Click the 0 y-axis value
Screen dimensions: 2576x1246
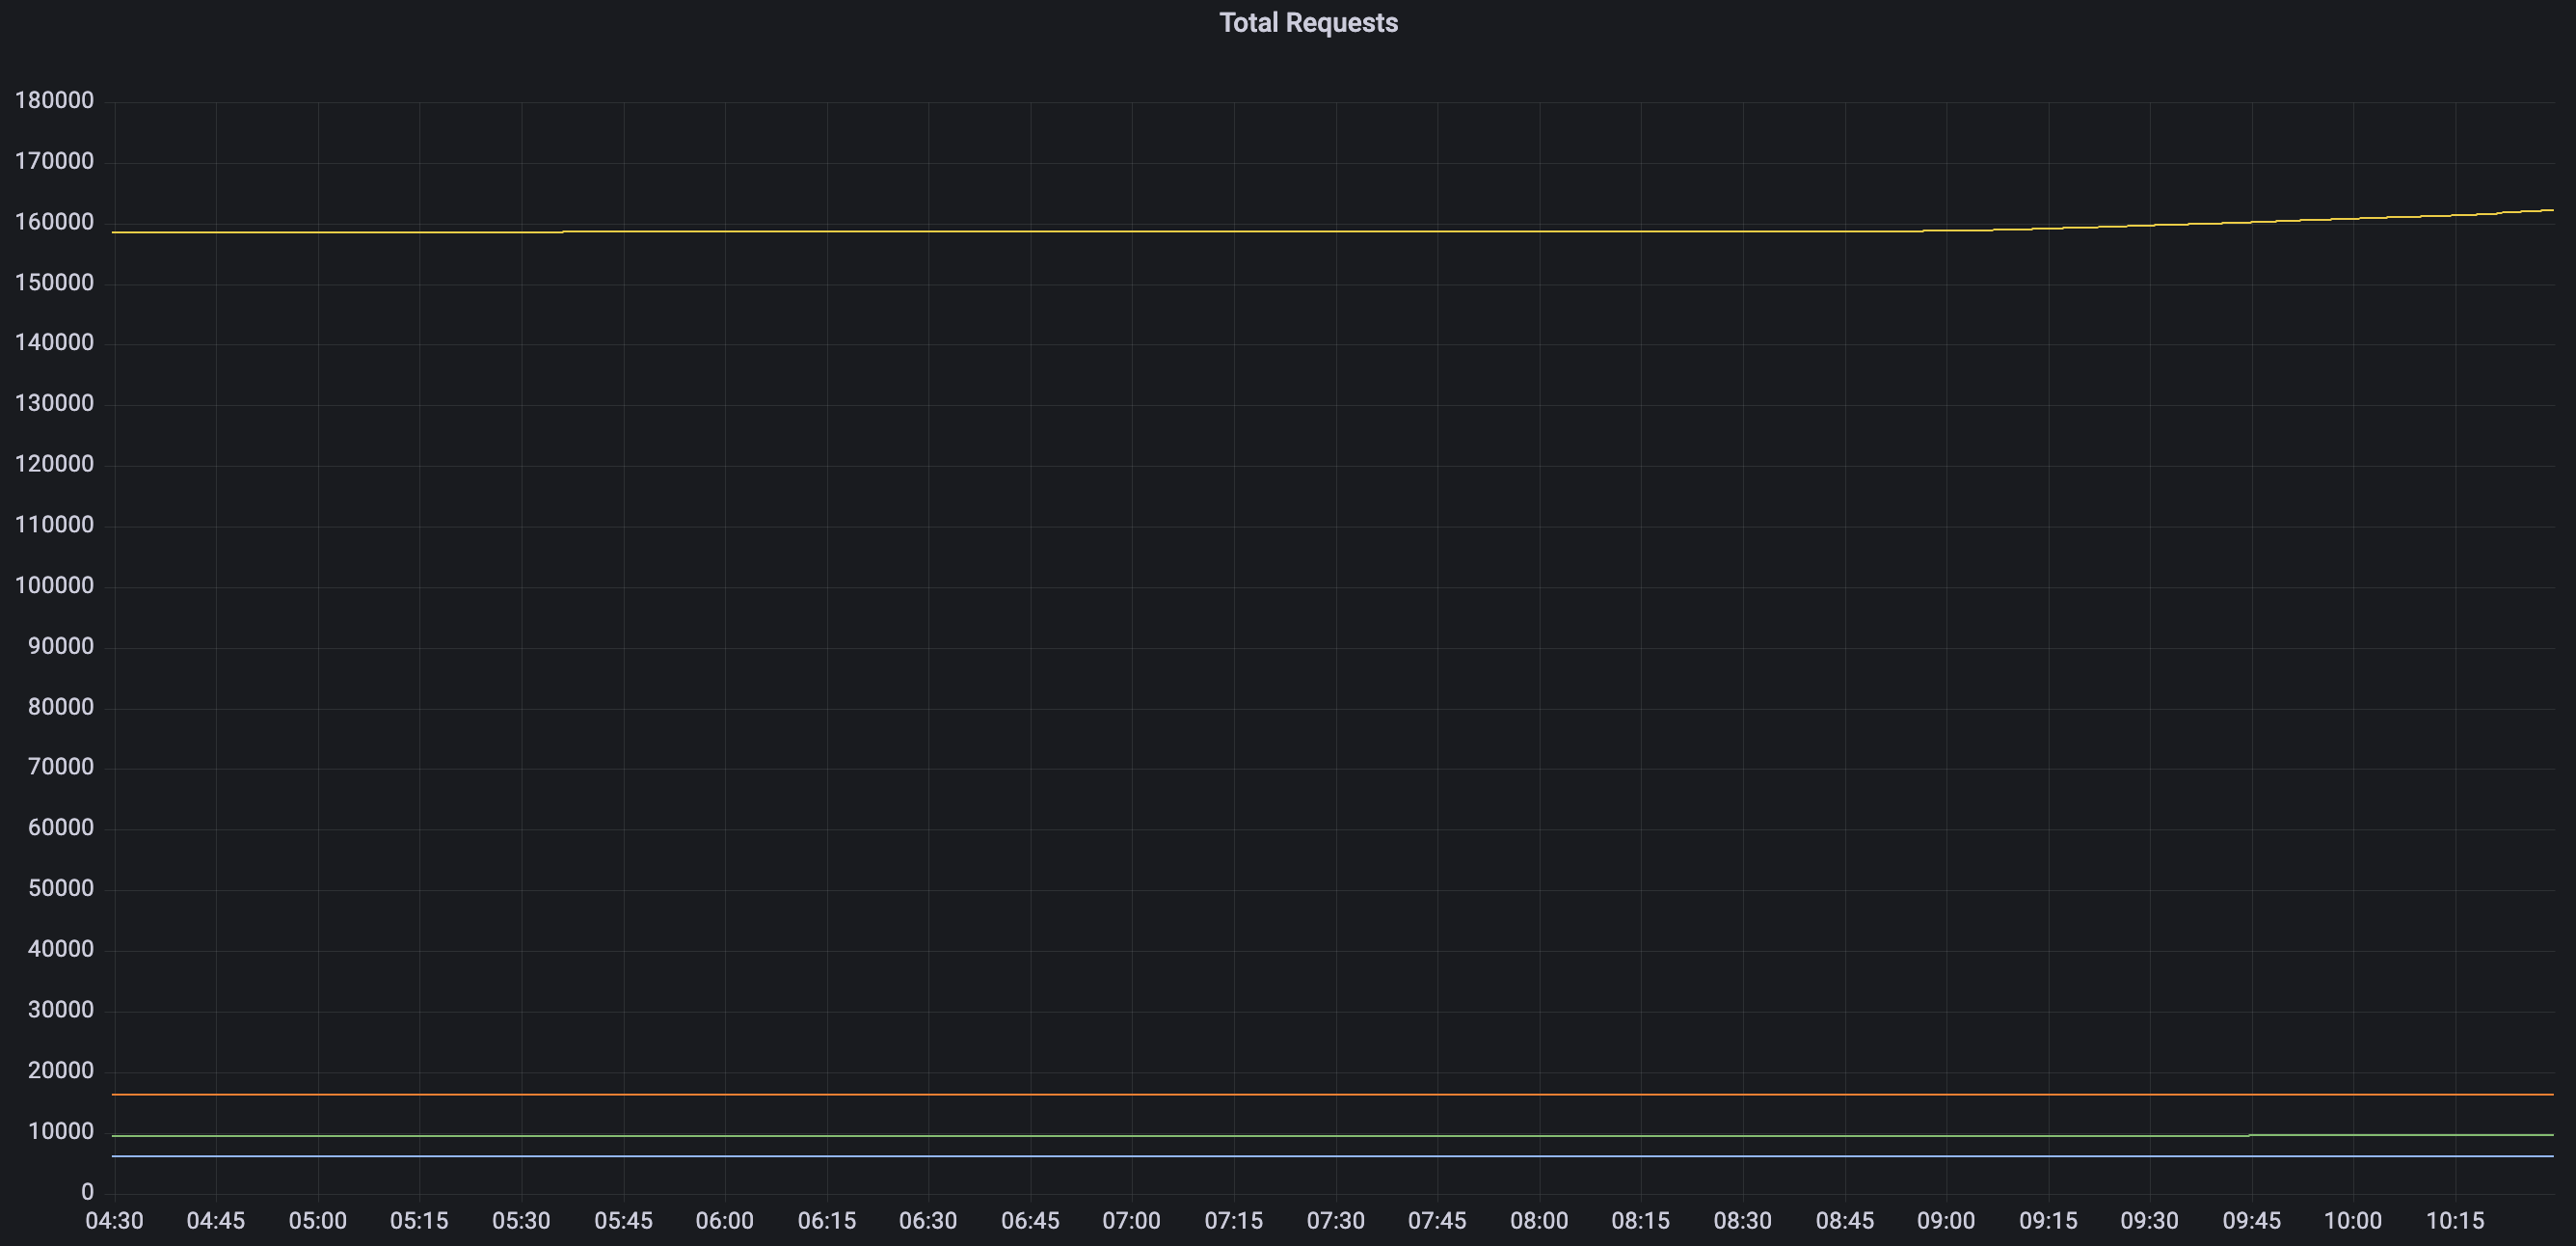tap(86, 1192)
